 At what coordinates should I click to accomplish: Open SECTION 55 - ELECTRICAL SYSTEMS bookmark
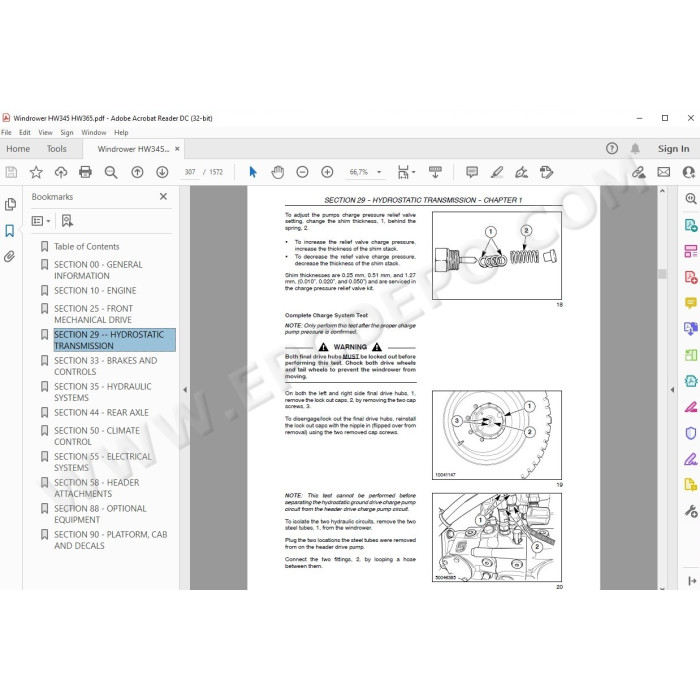[x=103, y=462]
